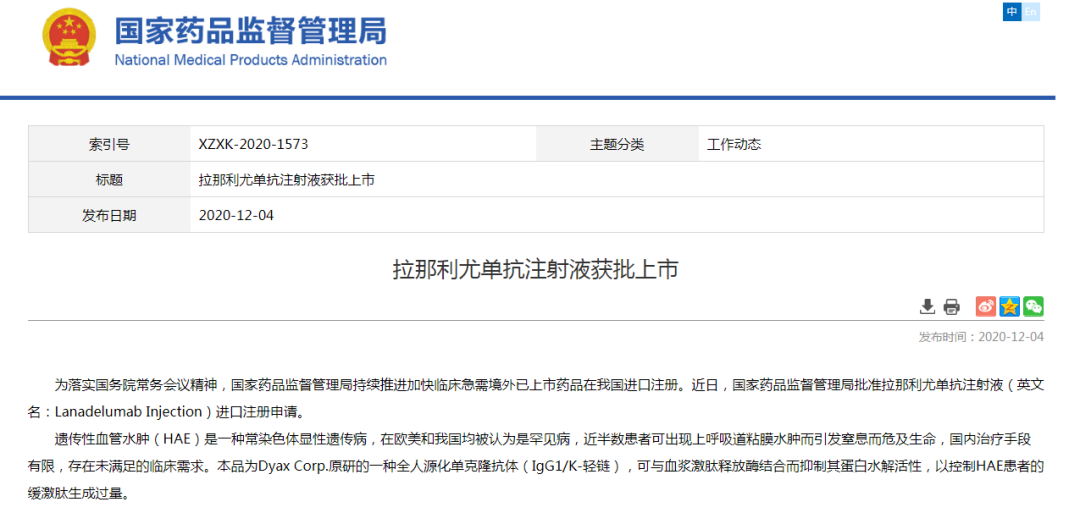Click the first paragraph beginning 为落实国务院常务会议精神
The height and width of the screenshot is (513, 1080).
point(536,399)
